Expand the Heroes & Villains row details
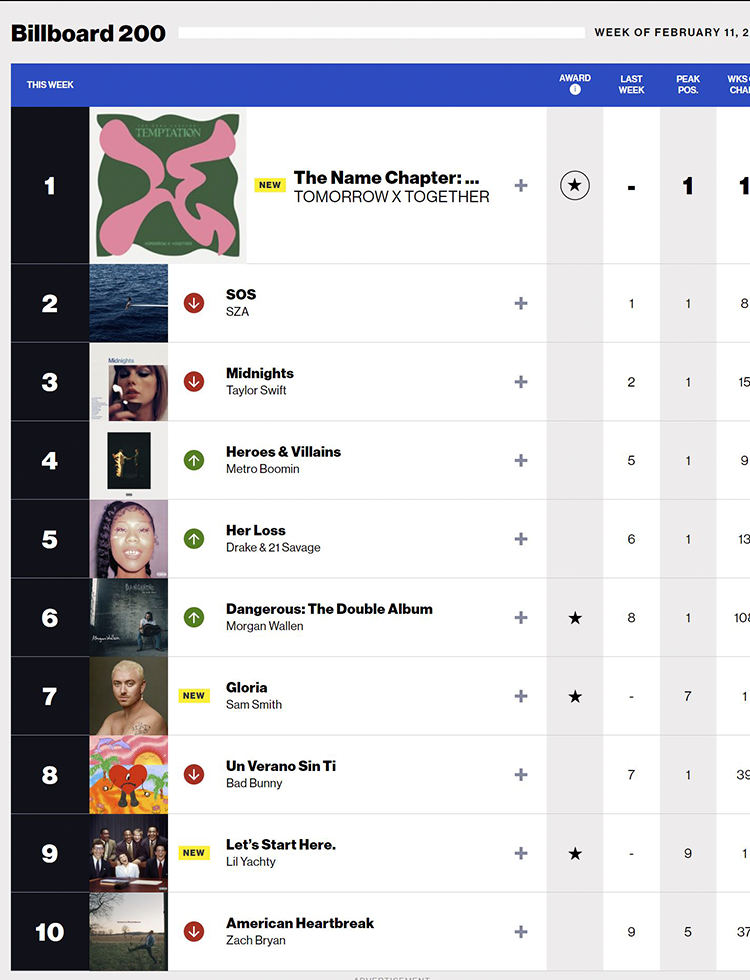 pyautogui.click(x=521, y=460)
